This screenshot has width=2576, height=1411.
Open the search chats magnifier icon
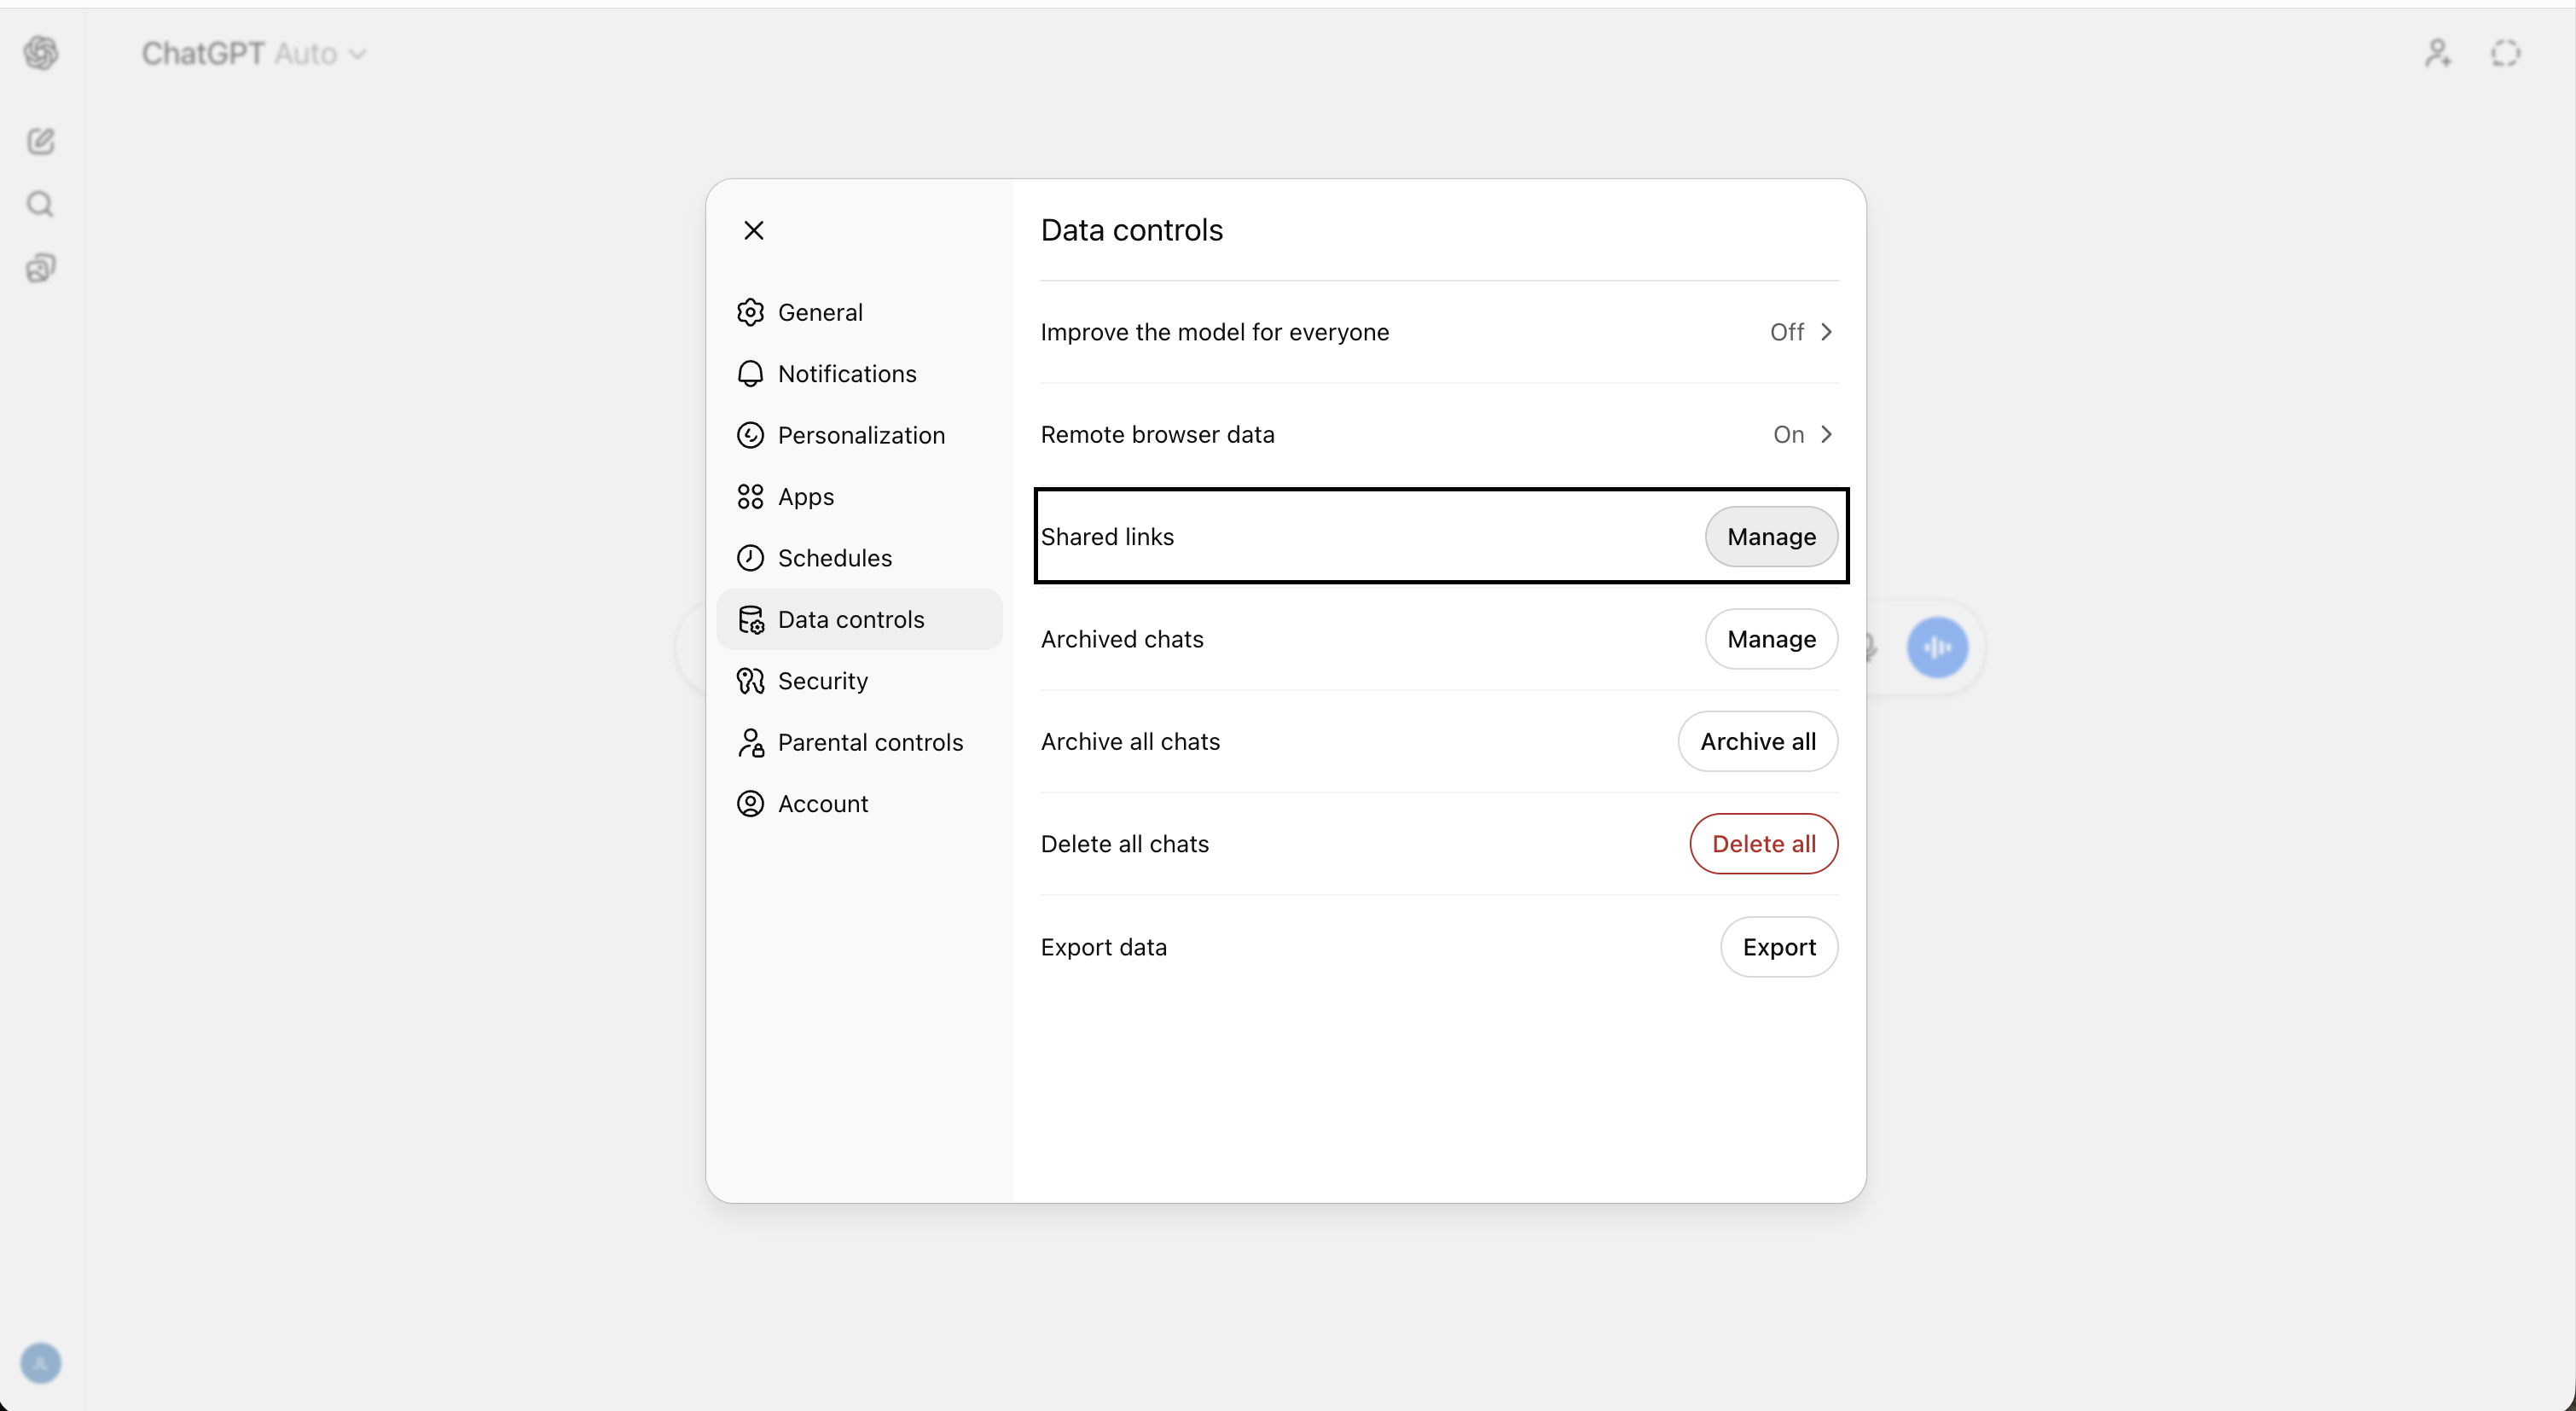pos(41,205)
